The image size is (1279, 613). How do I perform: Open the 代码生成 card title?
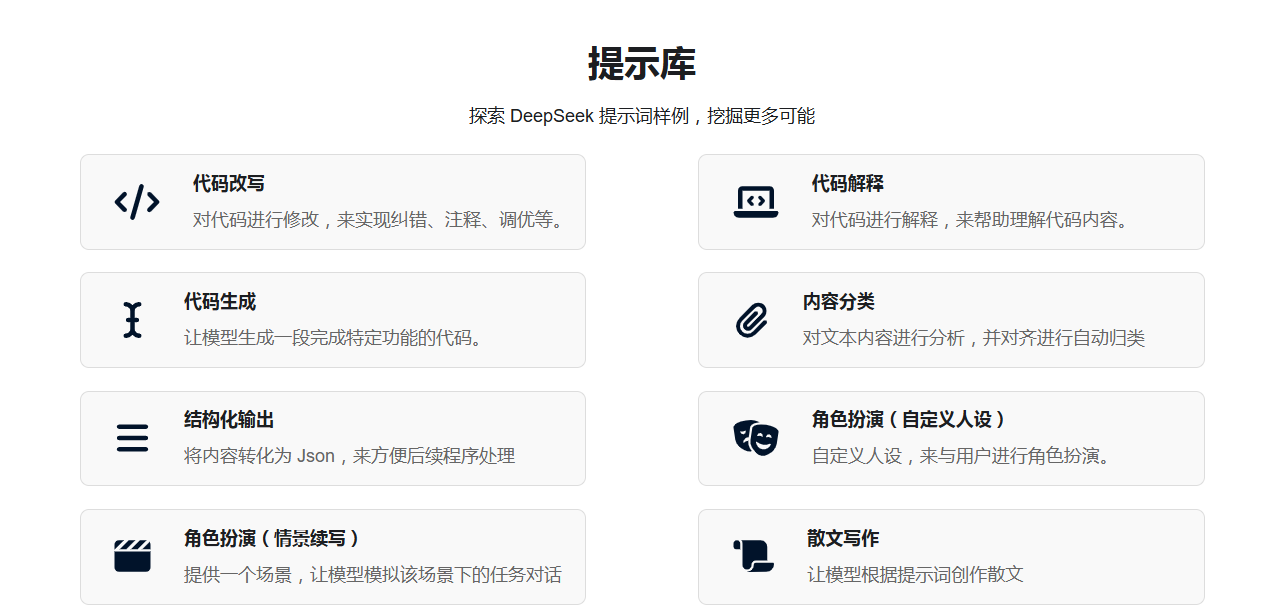click(x=220, y=302)
